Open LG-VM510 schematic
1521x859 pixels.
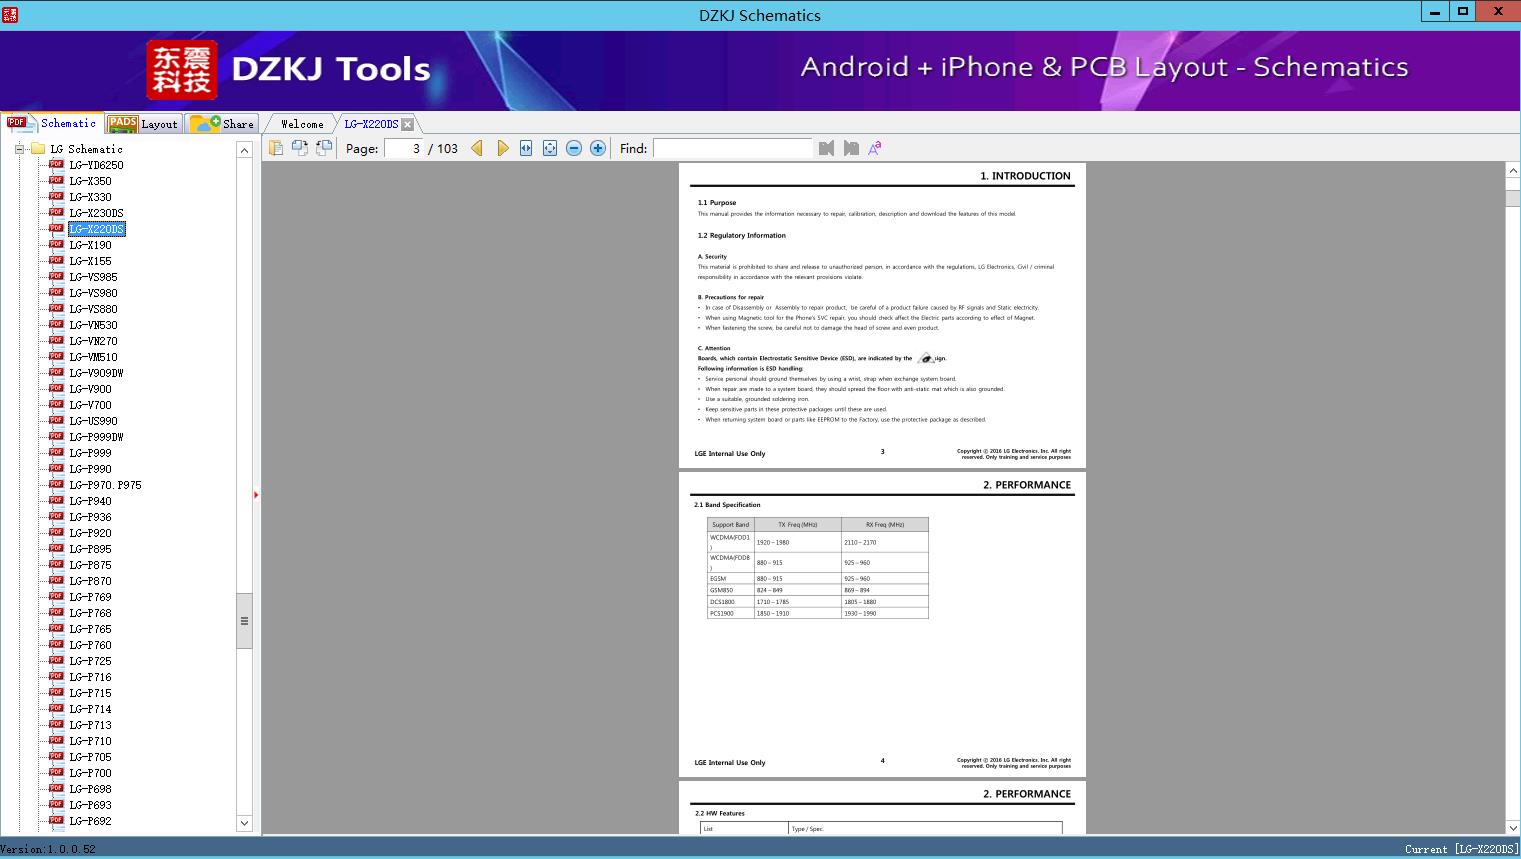tap(93, 357)
